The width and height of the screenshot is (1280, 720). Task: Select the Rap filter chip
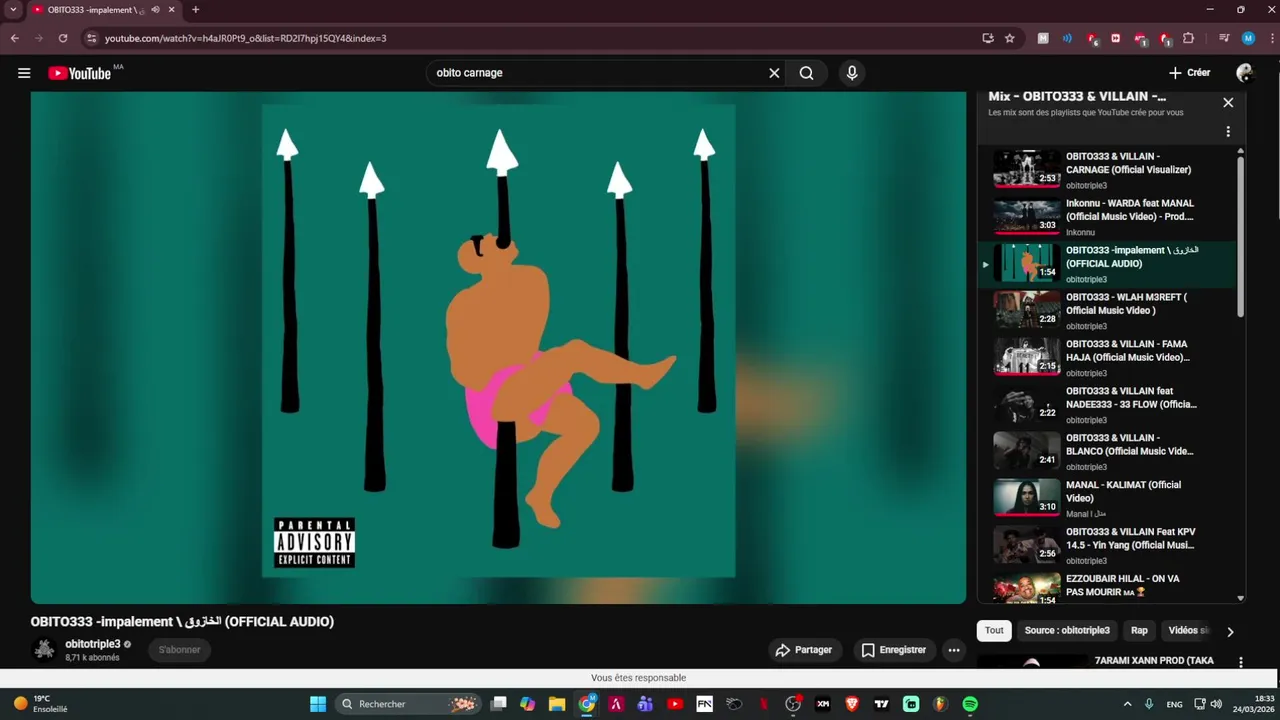pos(1139,631)
